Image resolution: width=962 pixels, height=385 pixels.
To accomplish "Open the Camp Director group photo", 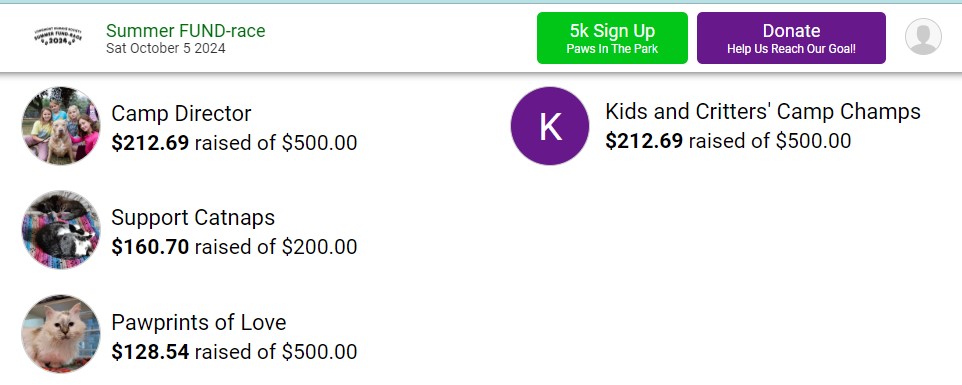I will (61, 126).
